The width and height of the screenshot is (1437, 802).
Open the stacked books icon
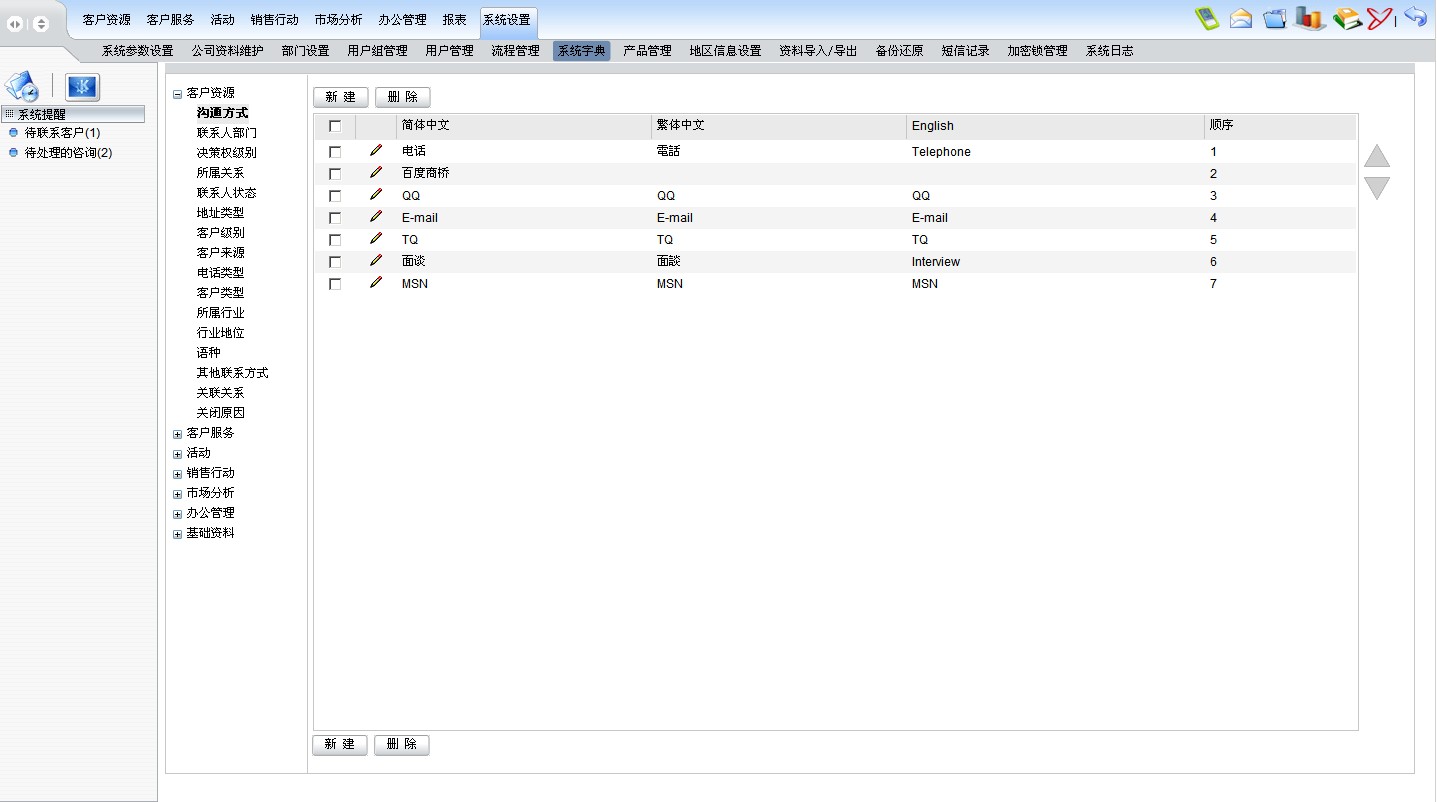[1347, 18]
